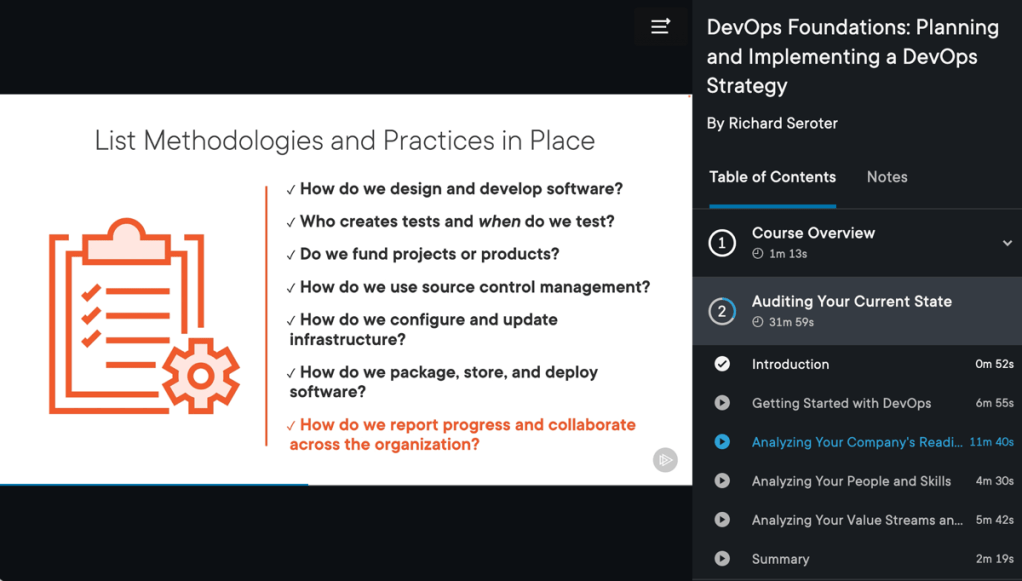This screenshot has height=581, width=1022.
Task: Click the module 2 circle progress indicator
Action: click(722, 311)
